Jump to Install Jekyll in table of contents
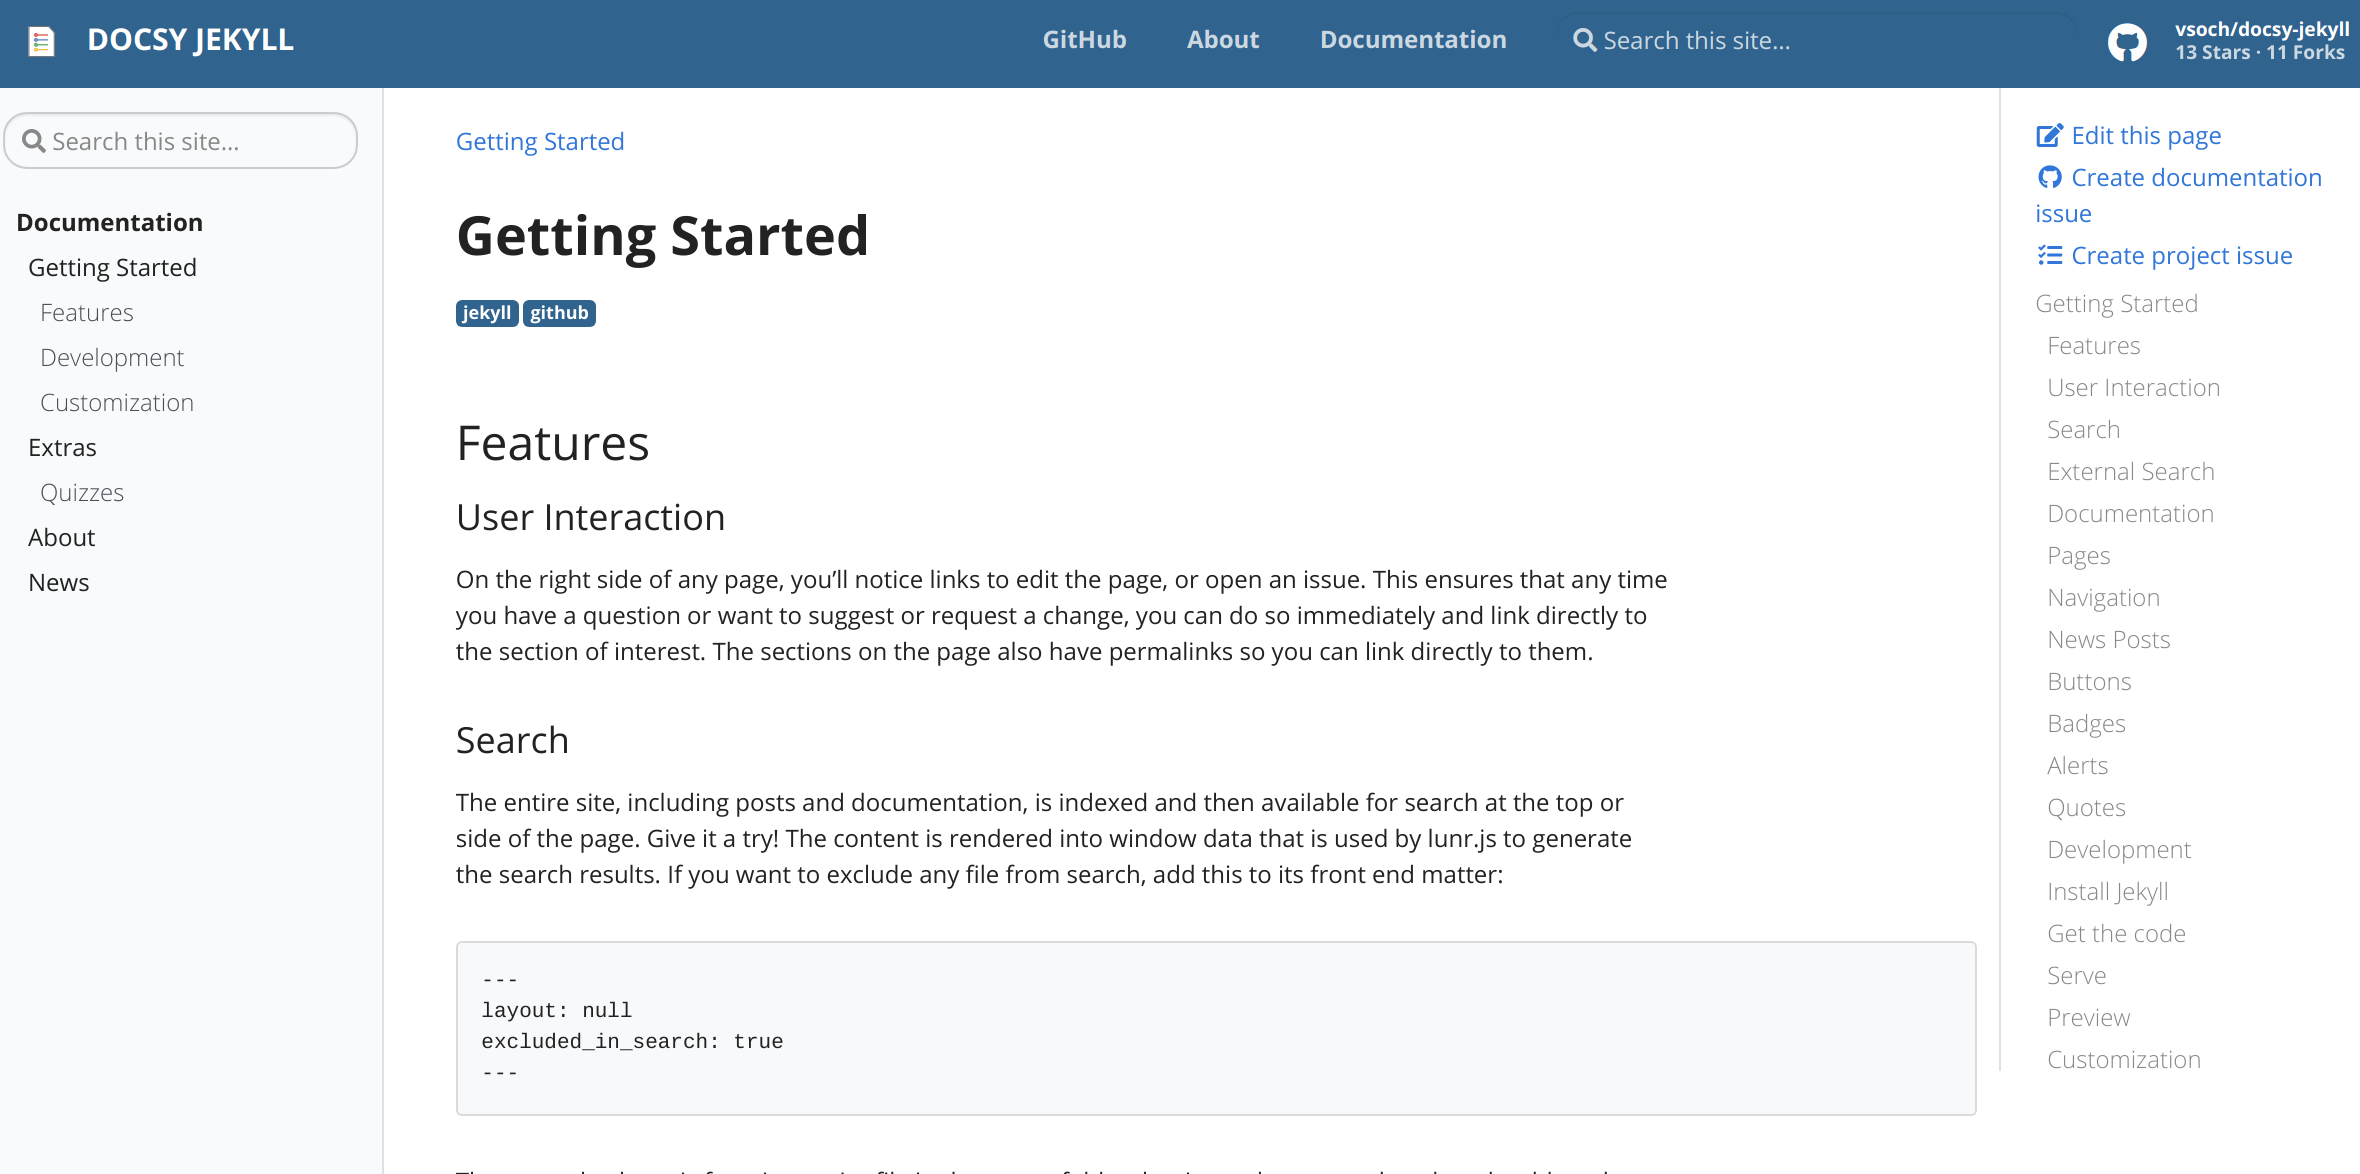This screenshot has height=1174, width=2360. (x=2107, y=892)
